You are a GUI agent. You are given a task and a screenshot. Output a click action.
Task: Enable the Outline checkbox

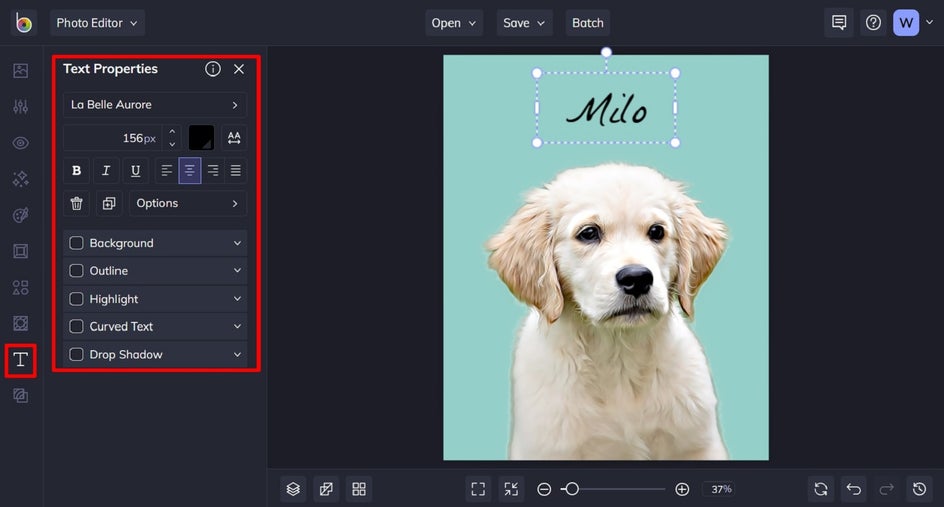(76, 270)
